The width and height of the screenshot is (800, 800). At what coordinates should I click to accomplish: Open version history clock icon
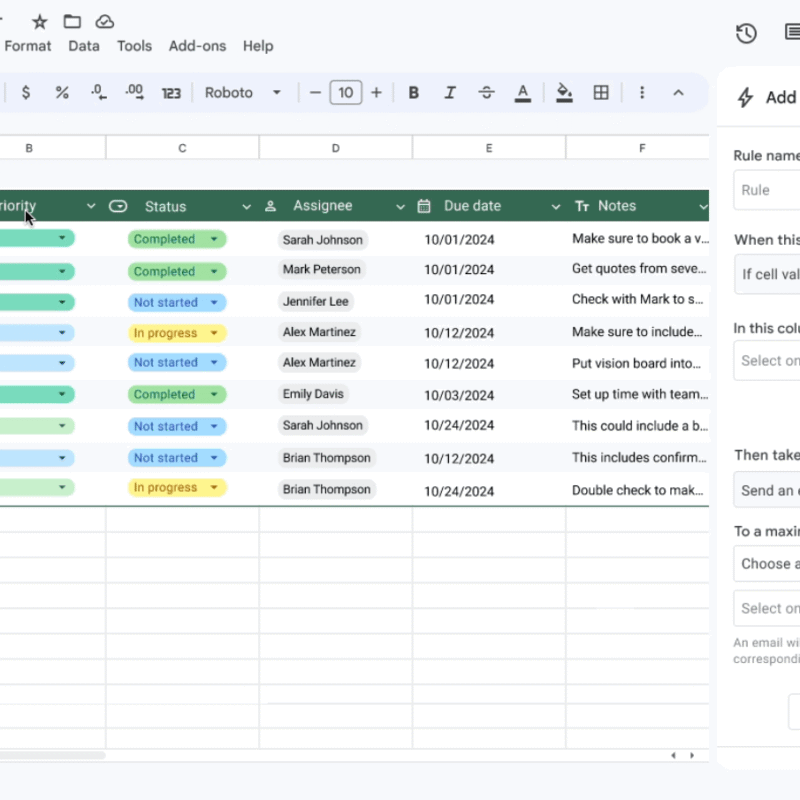pyautogui.click(x=746, y=34)
